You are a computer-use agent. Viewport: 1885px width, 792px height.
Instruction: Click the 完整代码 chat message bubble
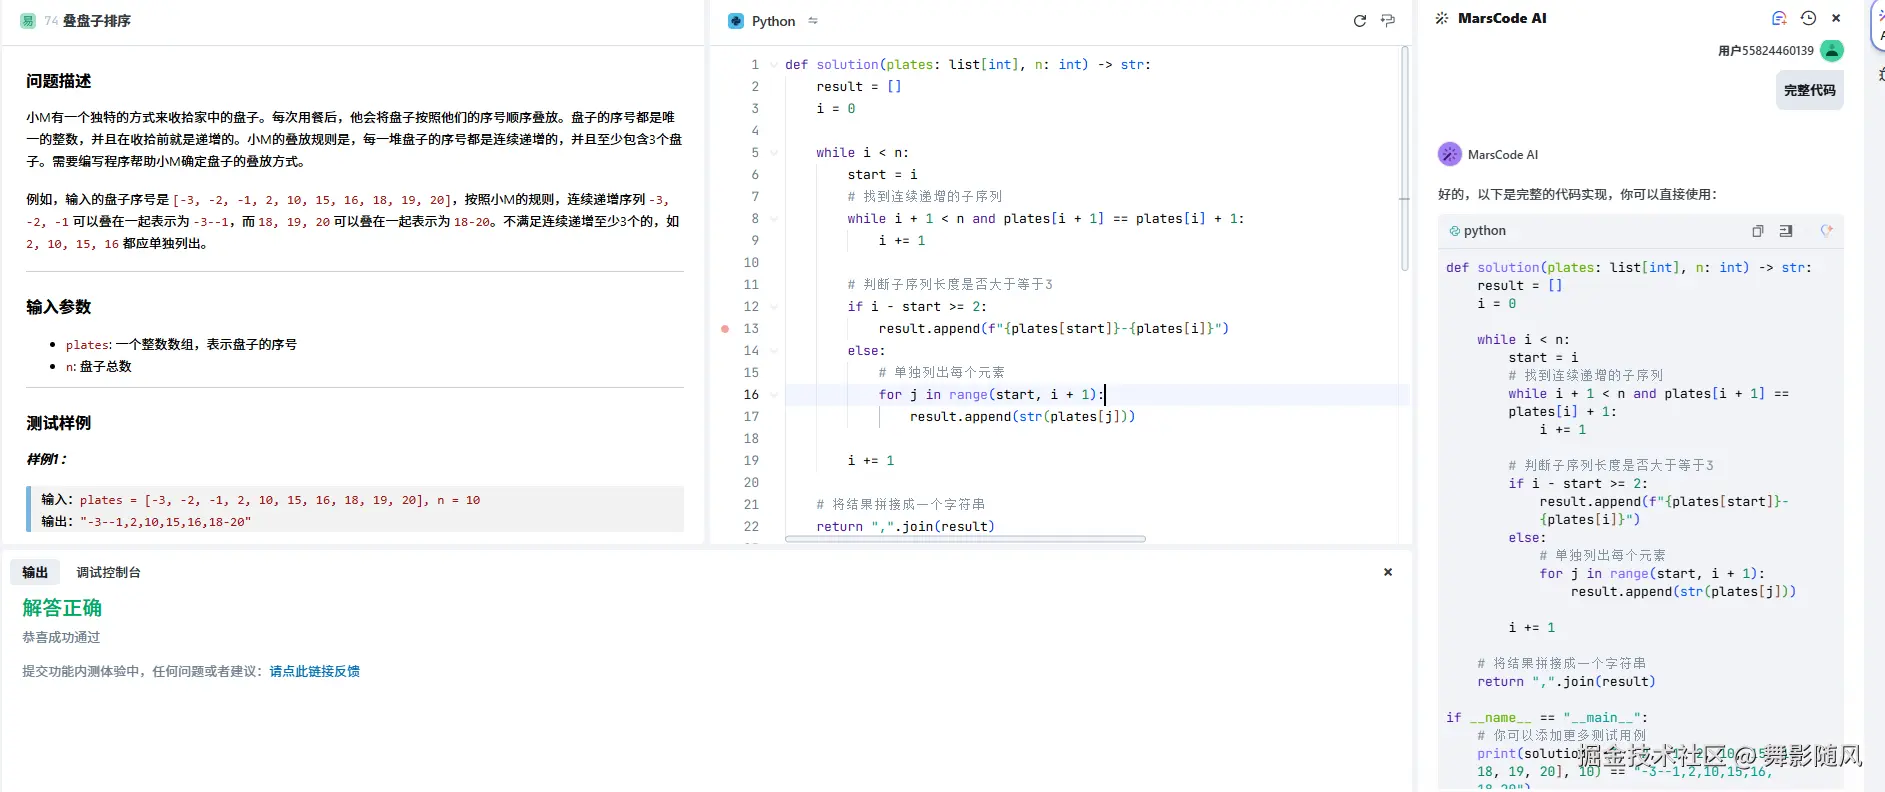(1809, 90)
